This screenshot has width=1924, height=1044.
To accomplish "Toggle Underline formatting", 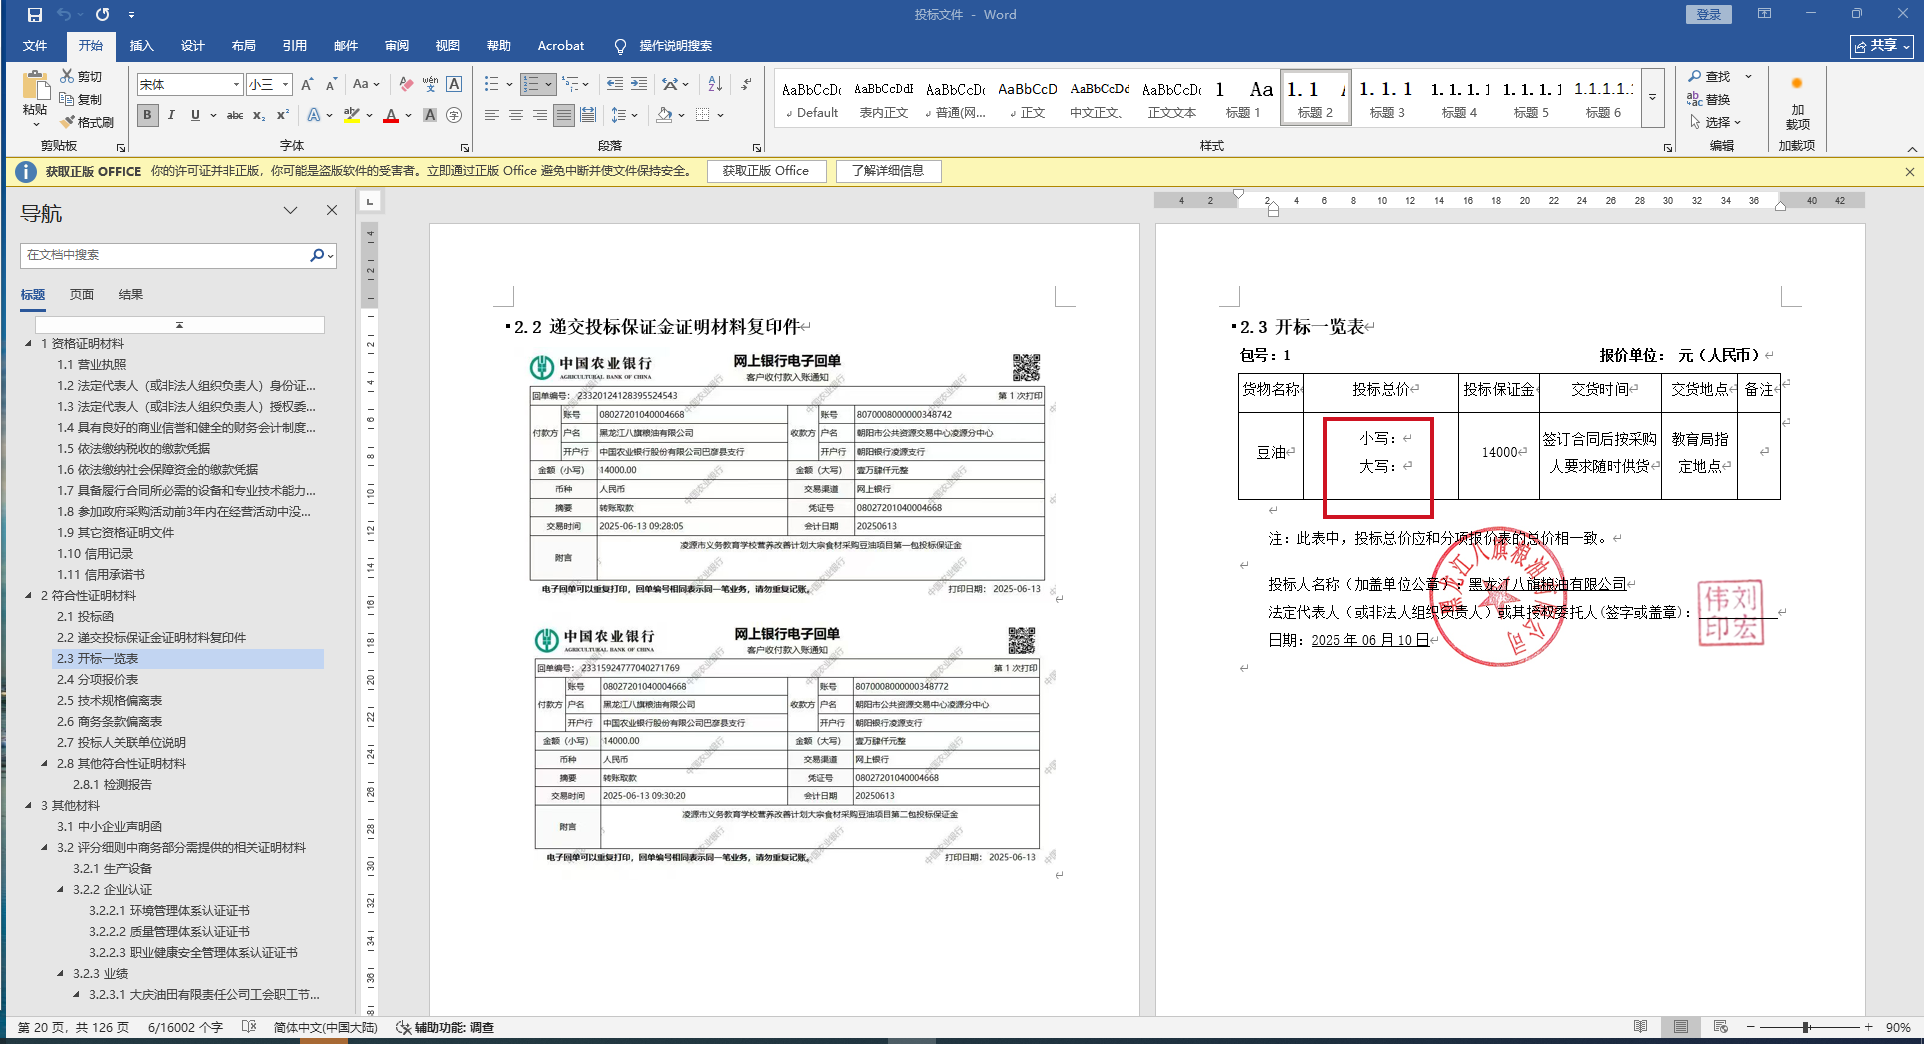I will pos(195,115).
